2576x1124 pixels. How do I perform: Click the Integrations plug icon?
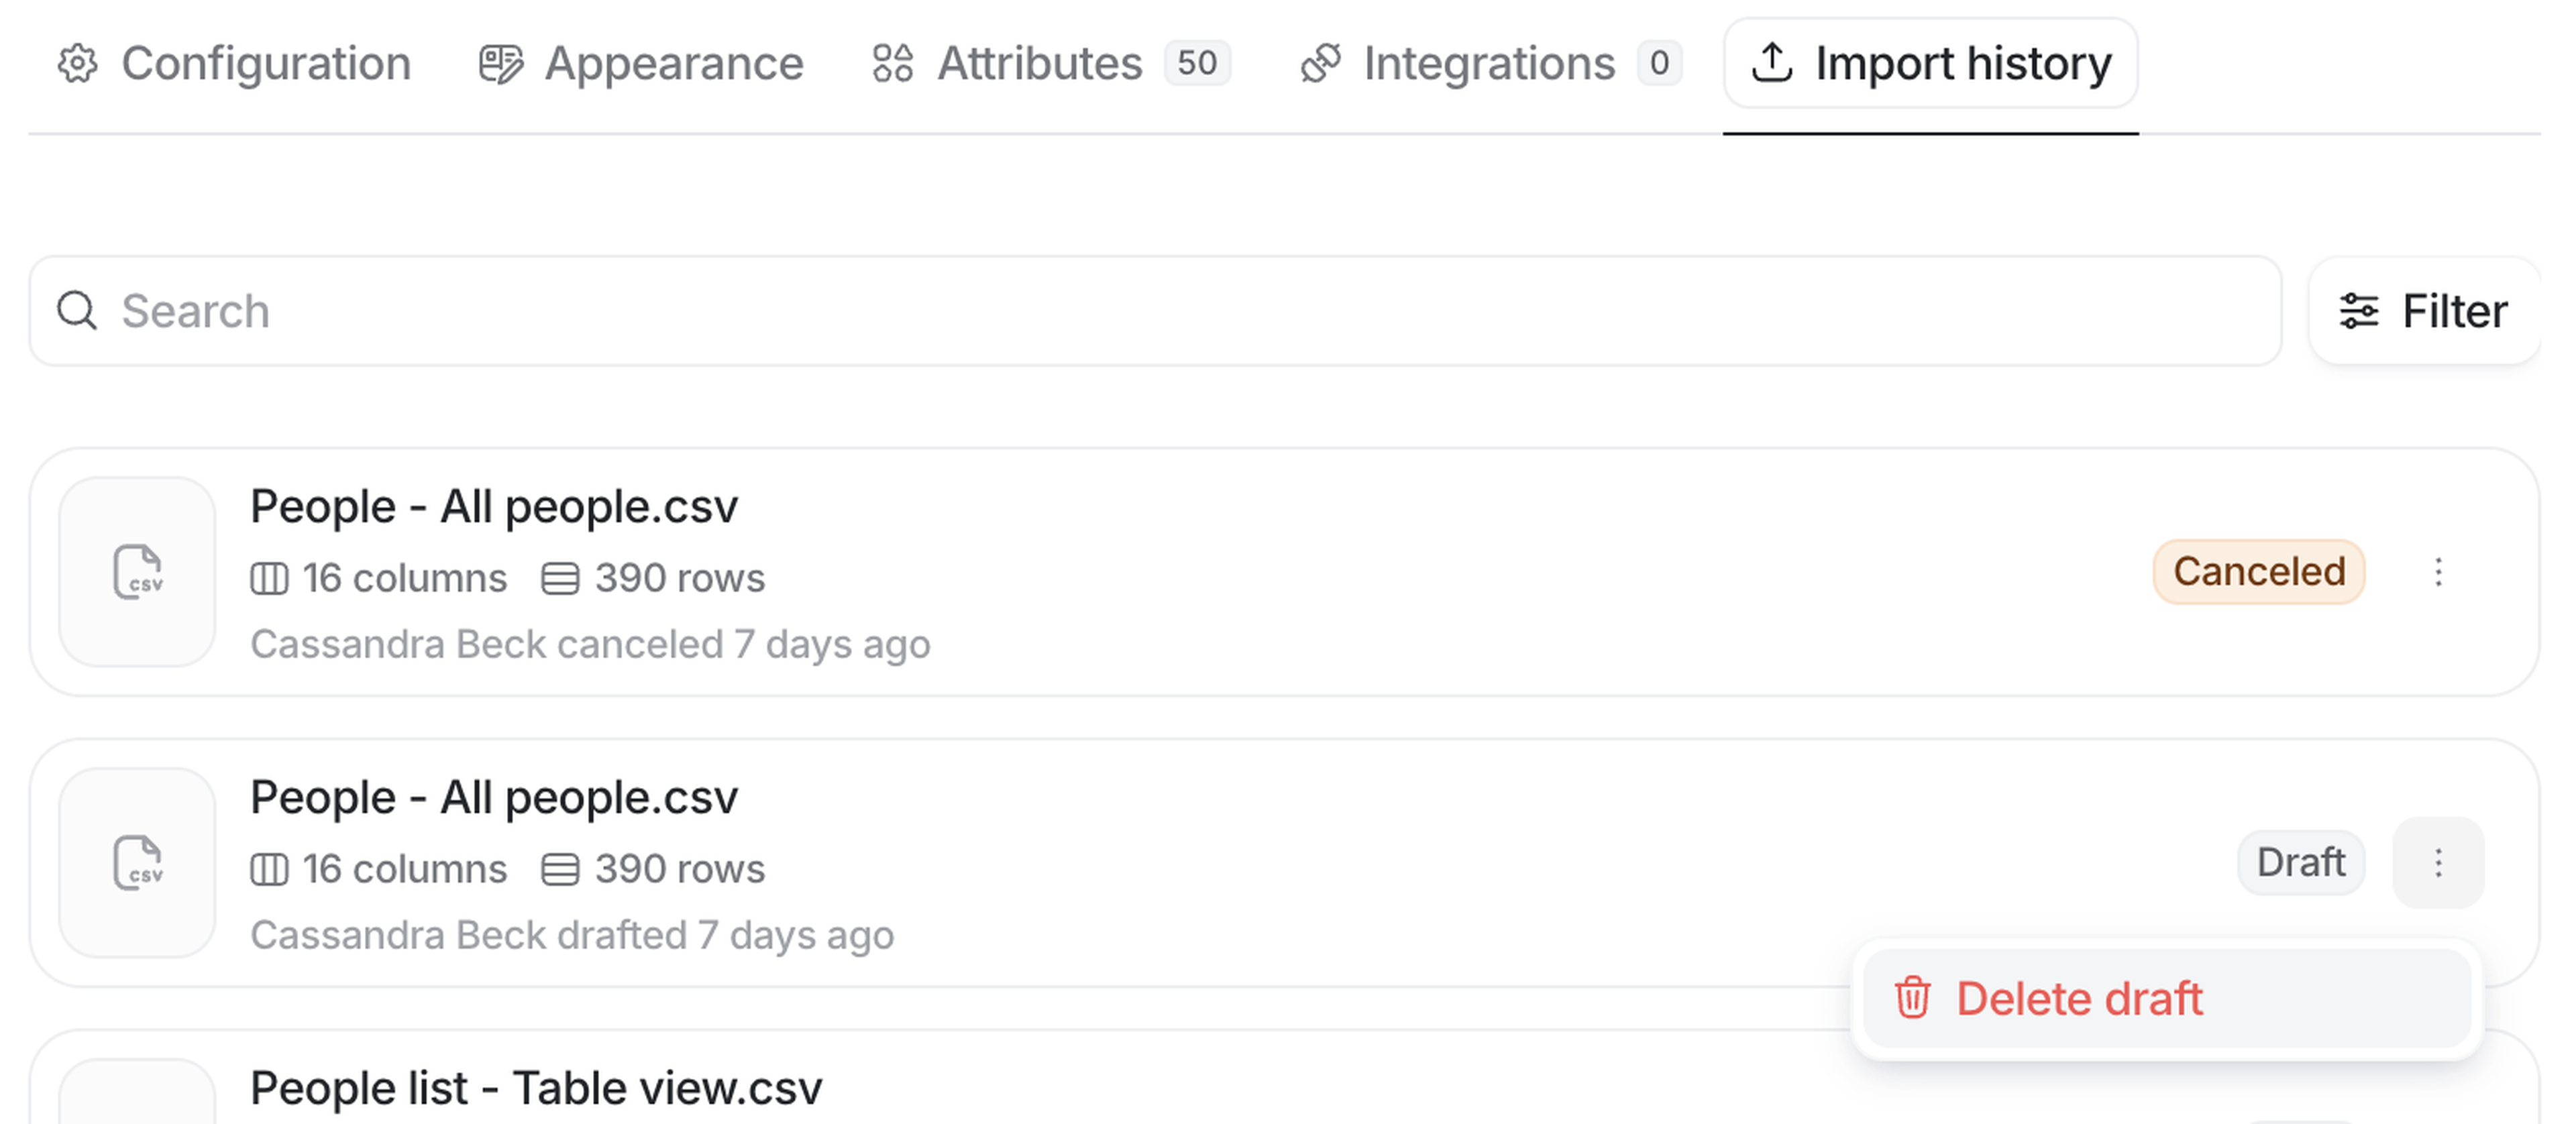tap(1320, 64)
